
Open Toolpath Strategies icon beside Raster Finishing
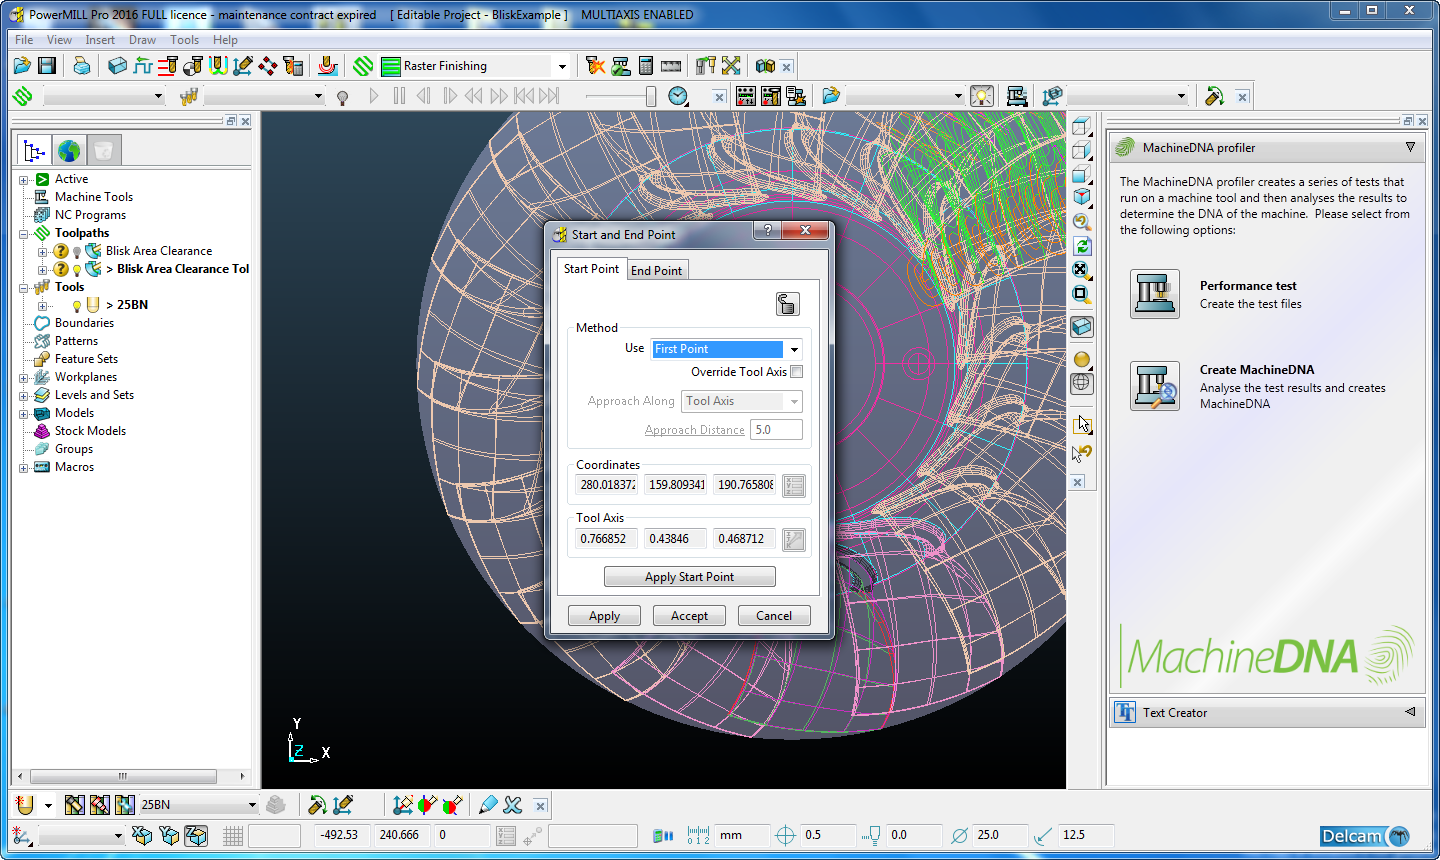coord(363,66)
